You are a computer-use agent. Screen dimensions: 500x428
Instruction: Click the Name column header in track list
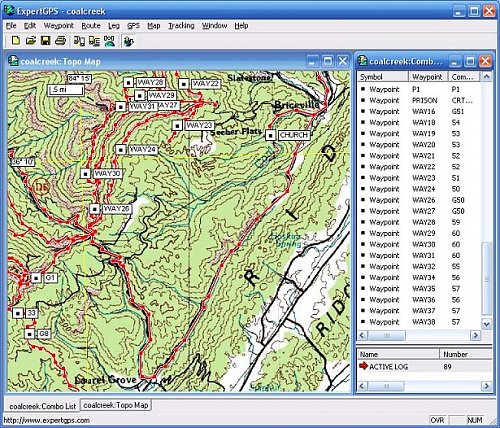click(x=398, y=354)
